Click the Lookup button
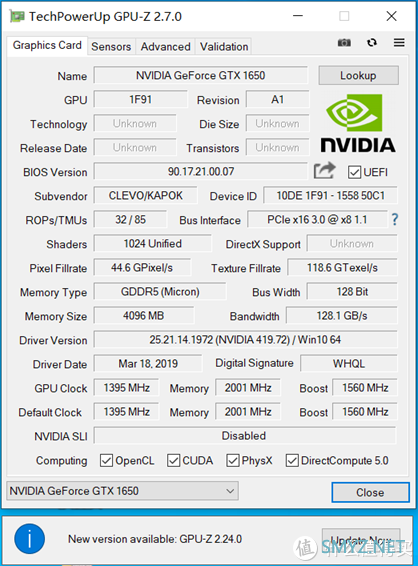Image resolution: width=418 pixels, height=566 pixels. [x=358, y=75]
